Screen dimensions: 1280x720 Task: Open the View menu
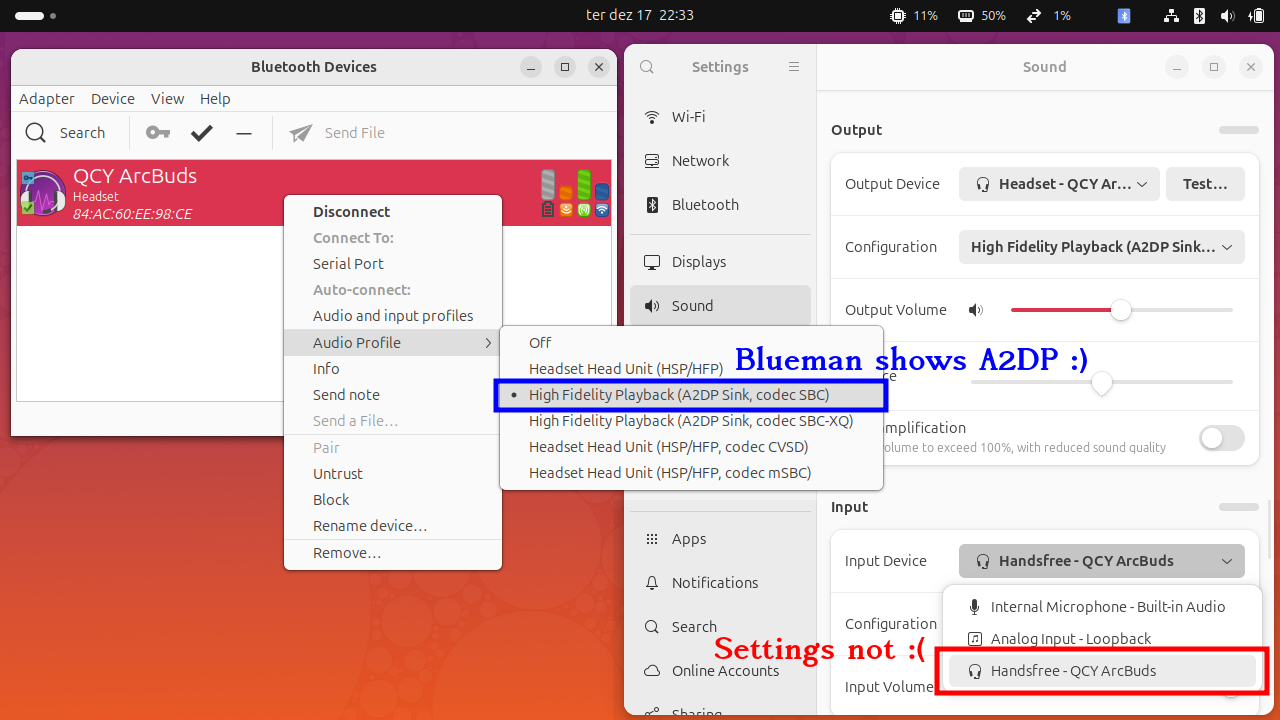coord(167,99)
